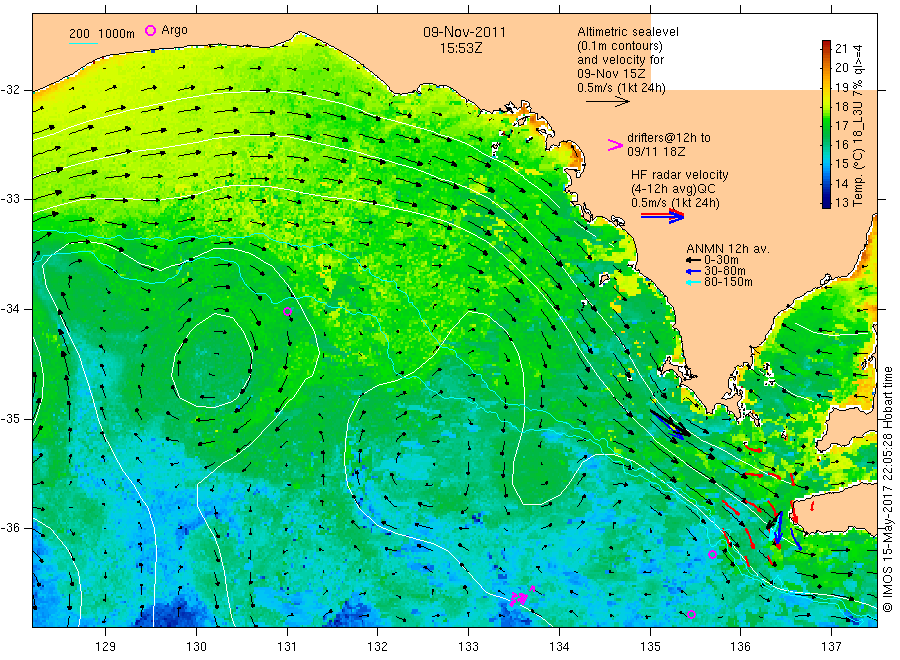Click the 137 longitude axis label

(x=831, y=646)
